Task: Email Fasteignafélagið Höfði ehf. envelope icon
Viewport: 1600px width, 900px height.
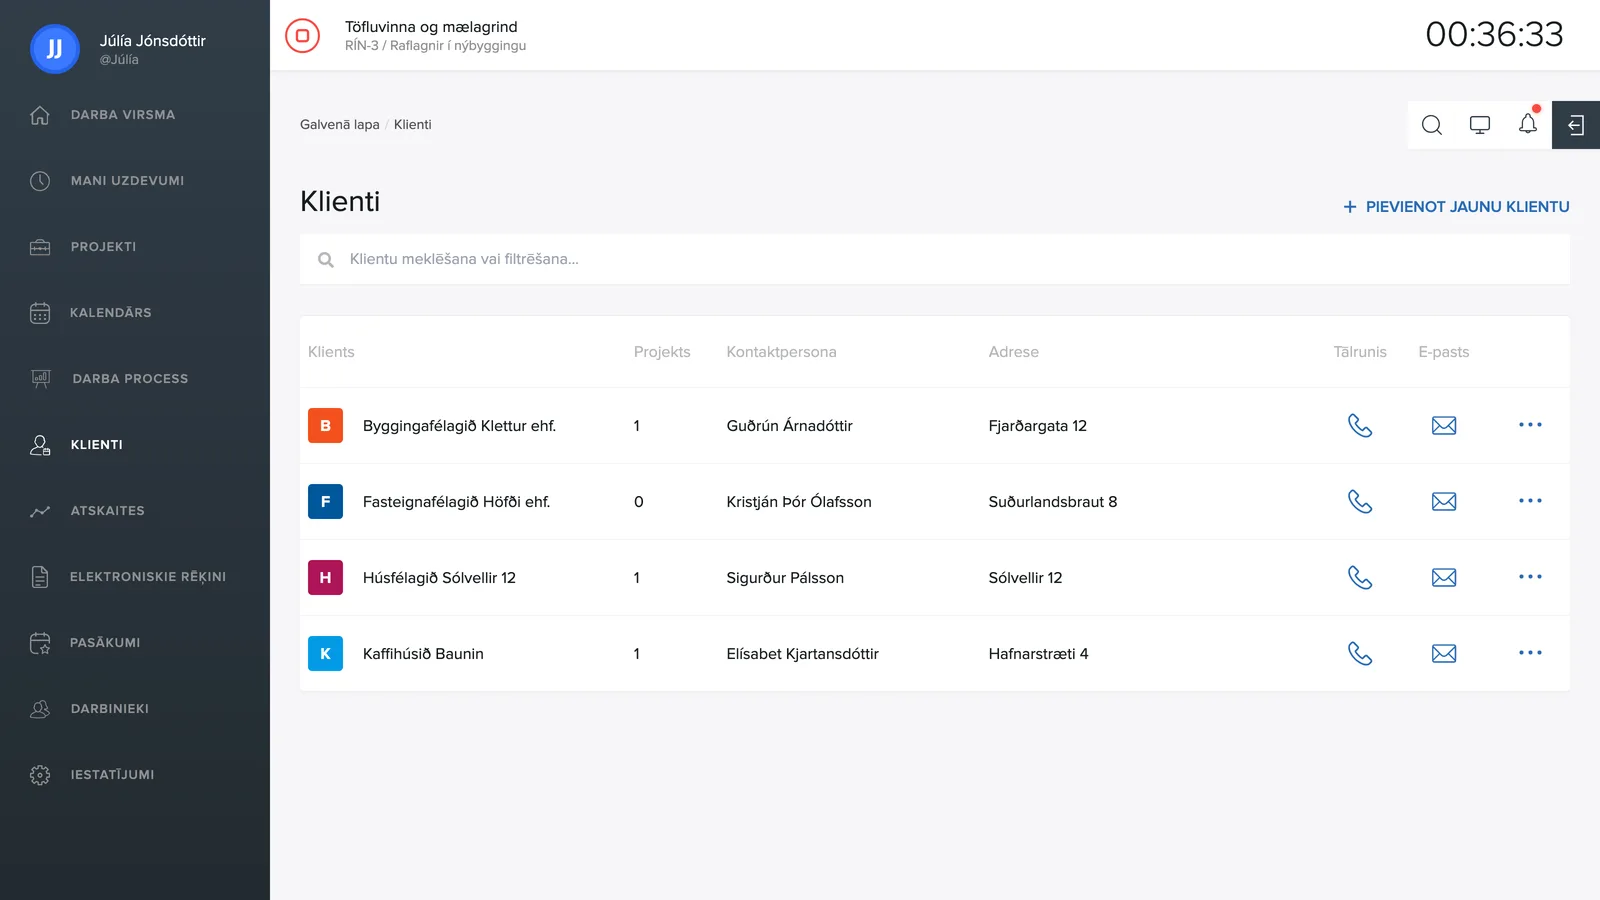Action: [x=1444, y=501]
